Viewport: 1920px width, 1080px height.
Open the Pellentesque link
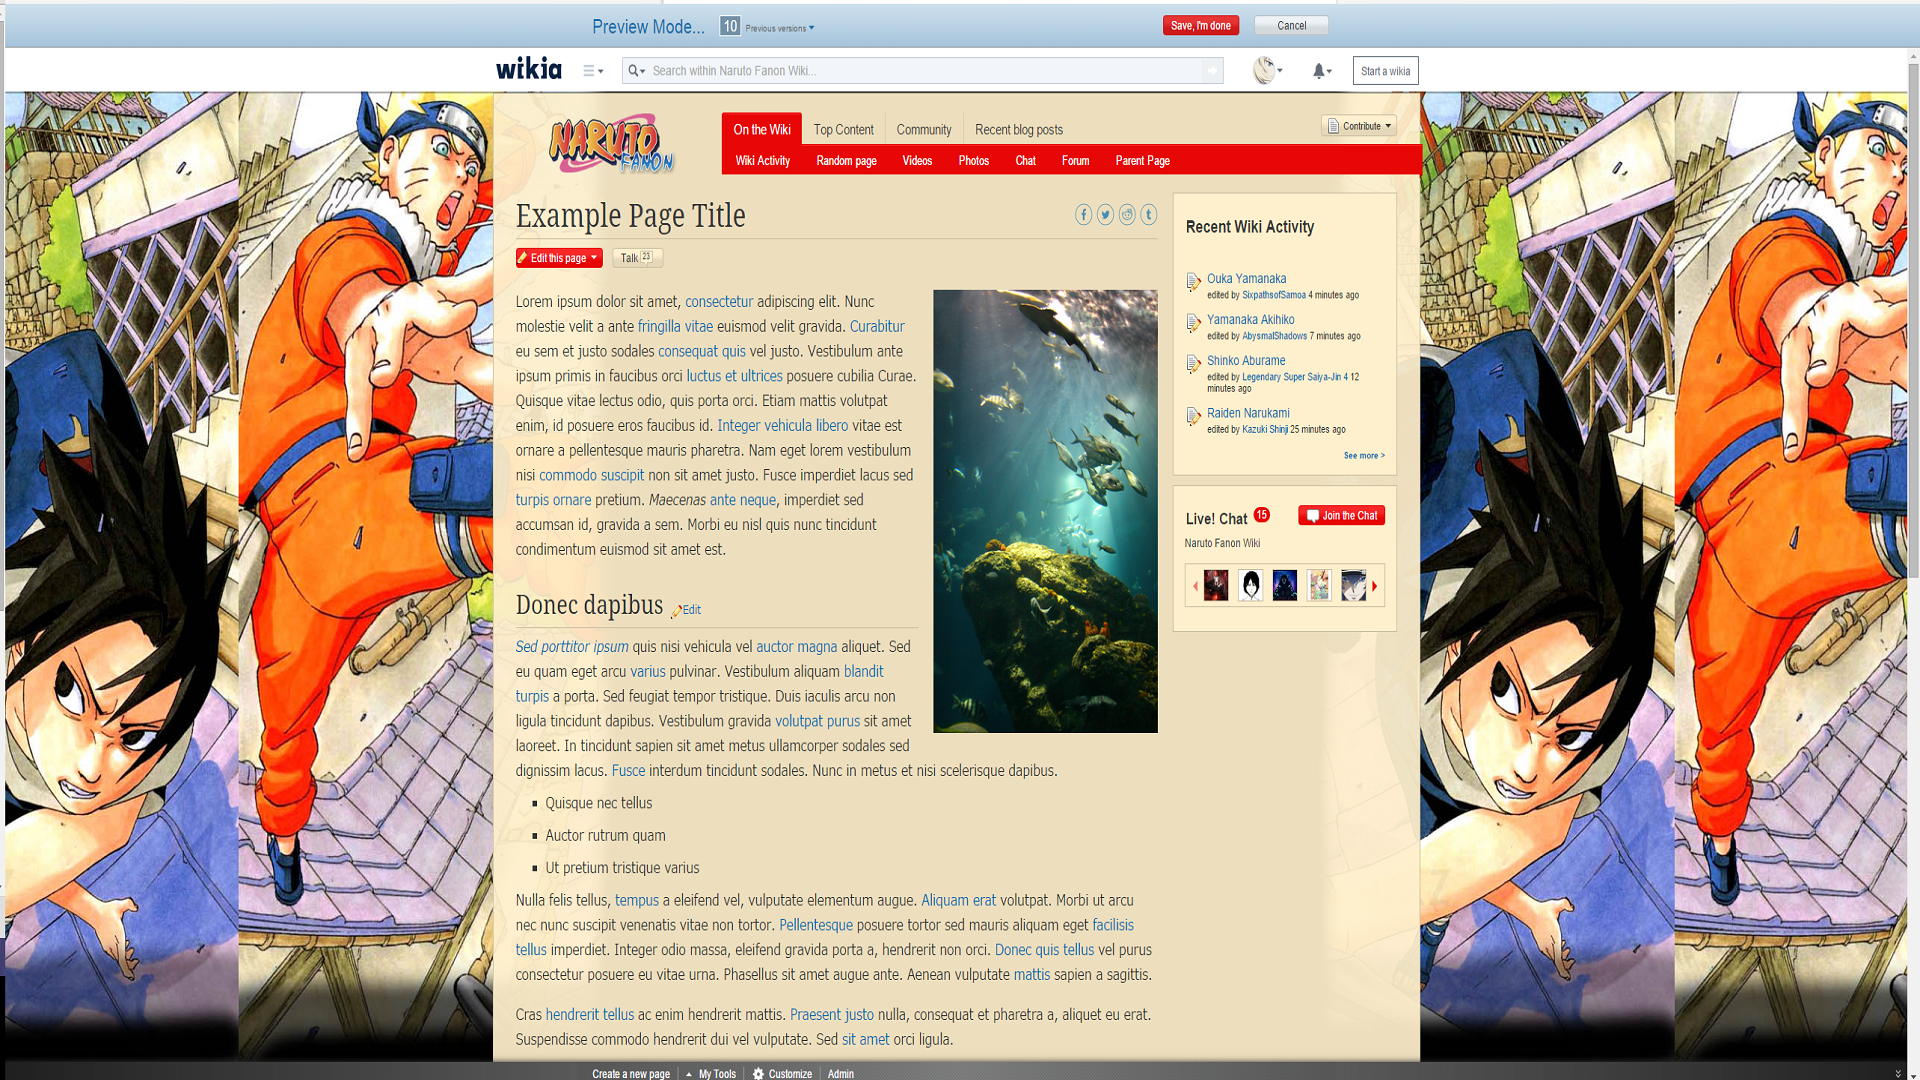pyautogui.click(x=816, y=926)
